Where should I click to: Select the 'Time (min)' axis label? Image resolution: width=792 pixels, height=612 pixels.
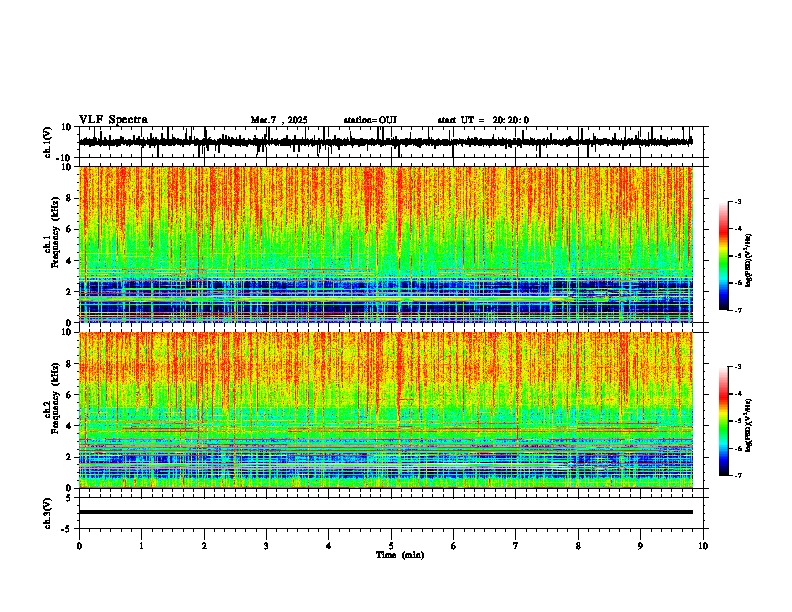click(400, 555)
